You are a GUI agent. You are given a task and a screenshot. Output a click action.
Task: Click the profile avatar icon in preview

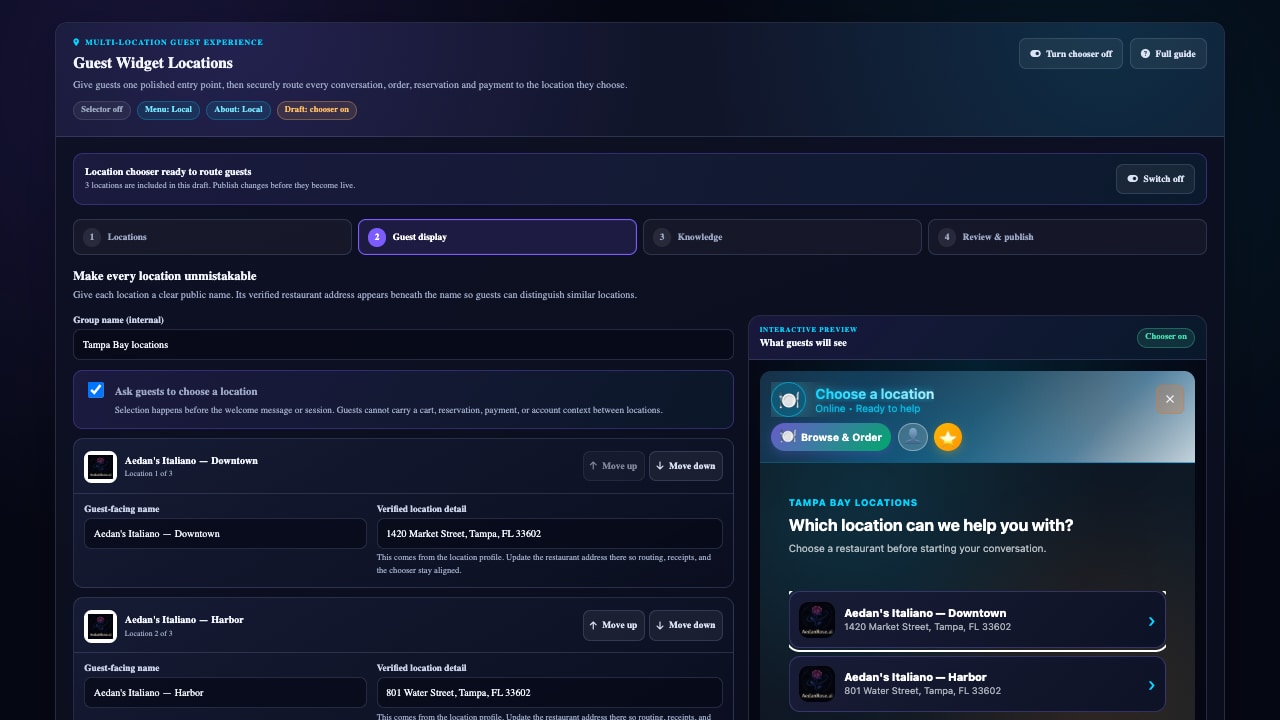point(912,437)
